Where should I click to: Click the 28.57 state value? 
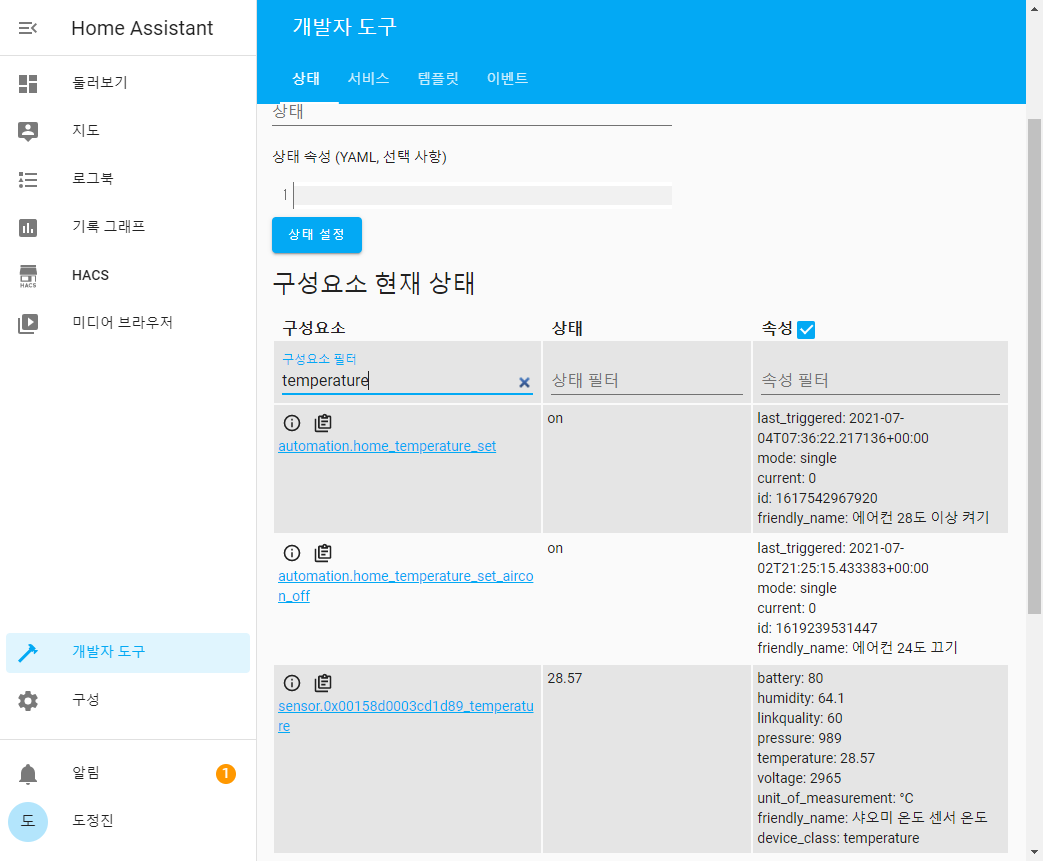point(565,679)
